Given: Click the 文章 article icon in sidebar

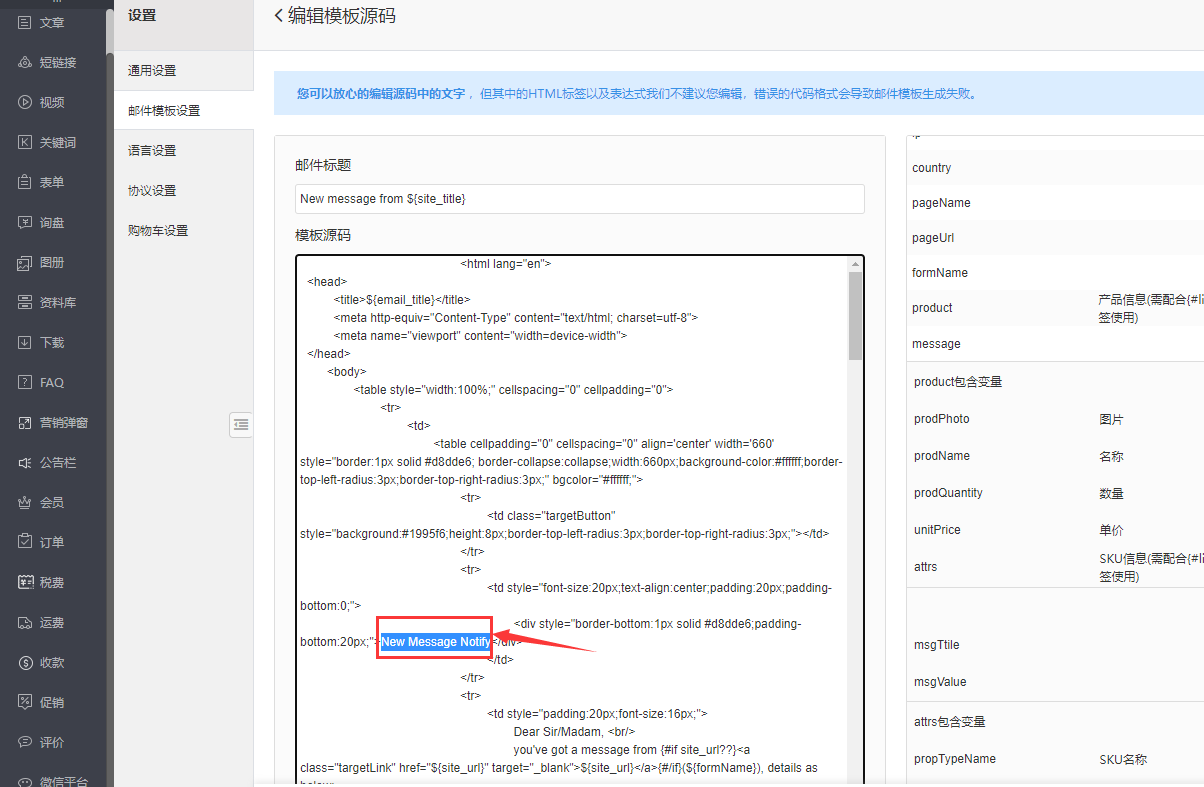Looking at the screenshot, I should click(x=25, y=22).
